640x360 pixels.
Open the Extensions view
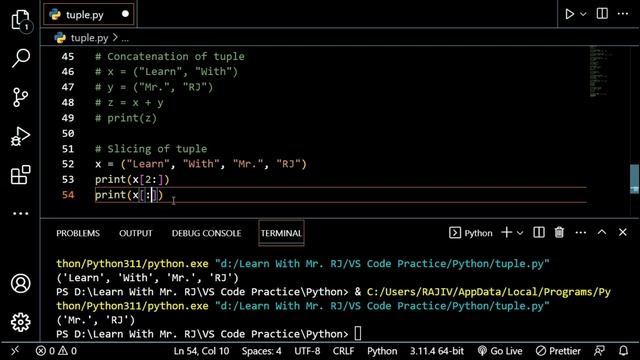pos(20,175)
